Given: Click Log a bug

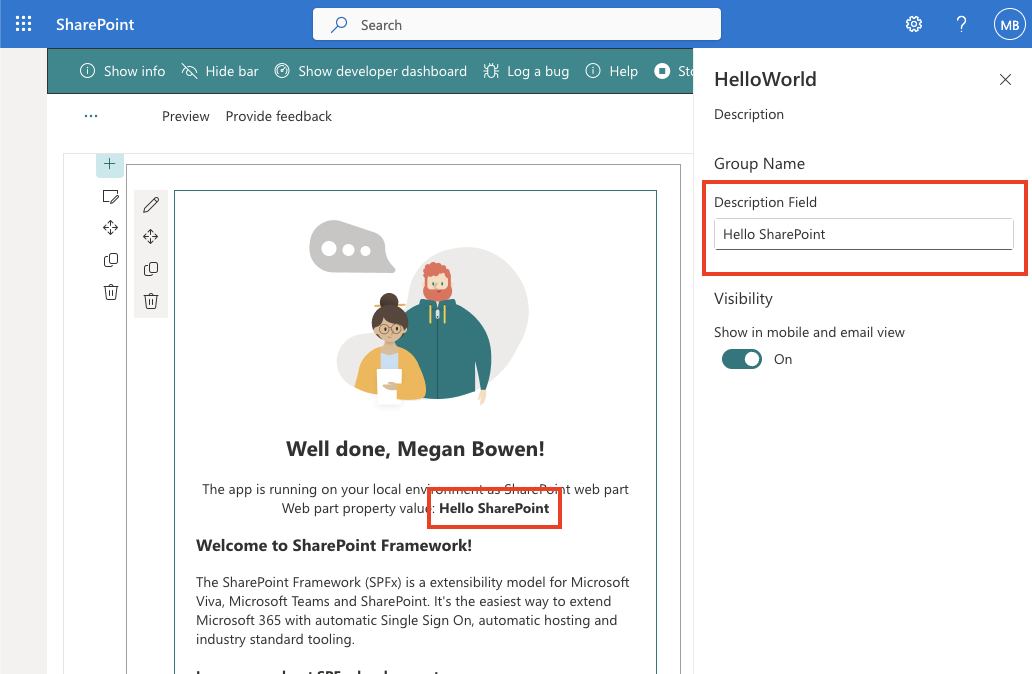Looking at the screenshot, I should [x=526, y=71].
